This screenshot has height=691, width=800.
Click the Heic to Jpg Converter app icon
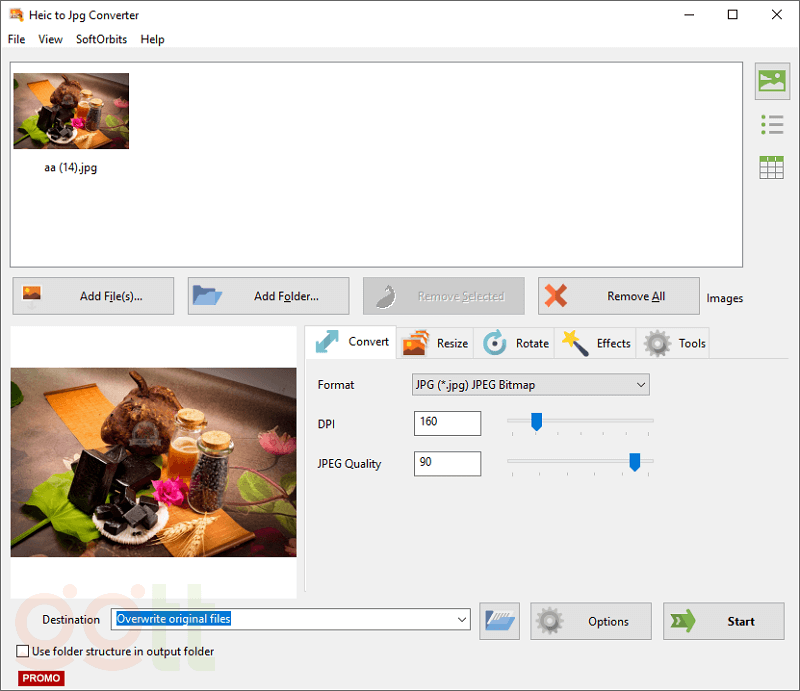pos(16,15)
